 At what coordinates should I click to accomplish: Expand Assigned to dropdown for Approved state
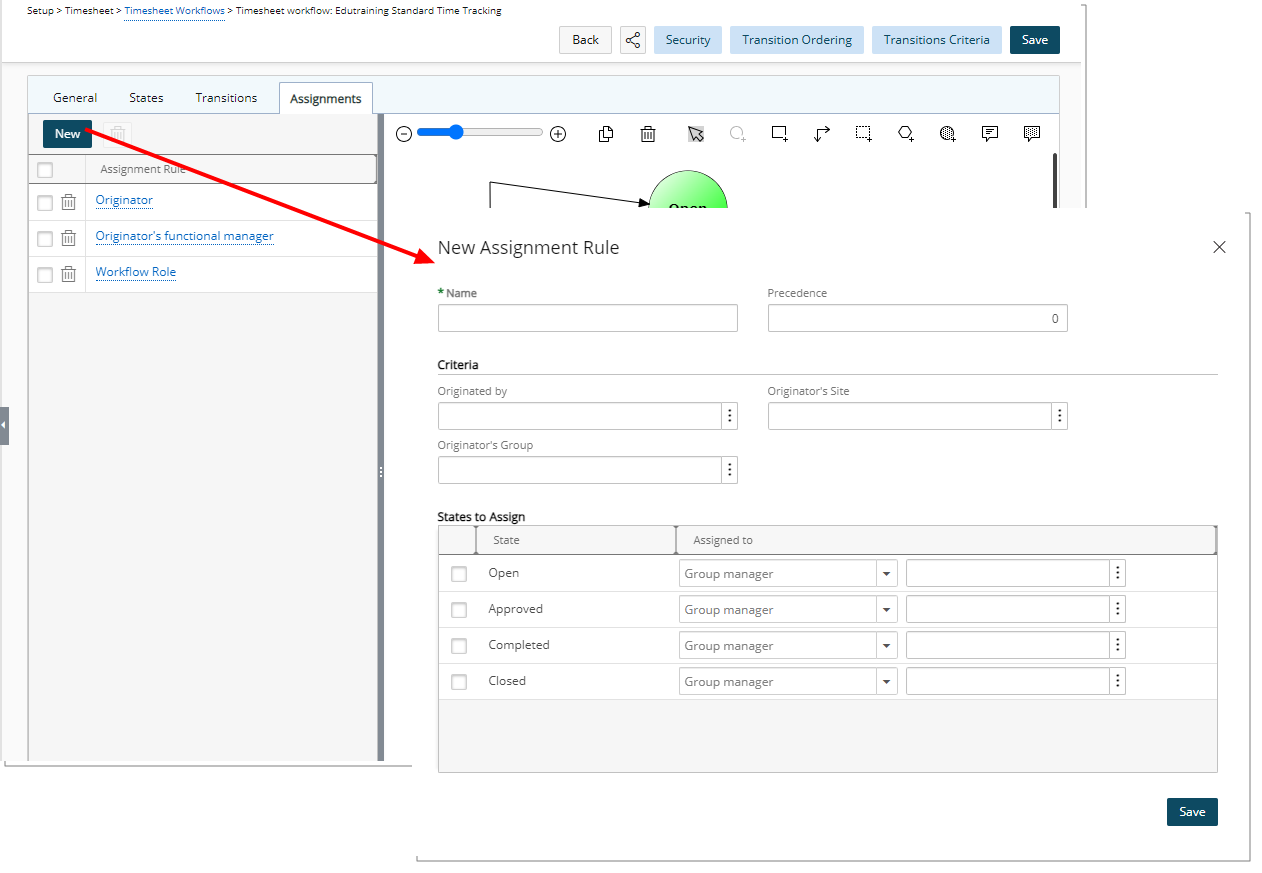[x=886, y=609]
